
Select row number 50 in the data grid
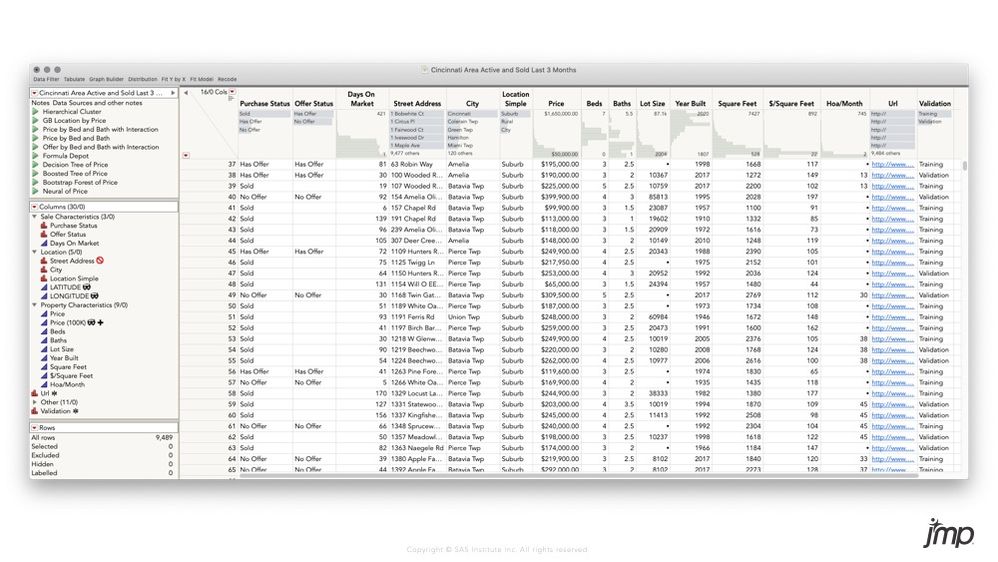click(x=232, y=306)
